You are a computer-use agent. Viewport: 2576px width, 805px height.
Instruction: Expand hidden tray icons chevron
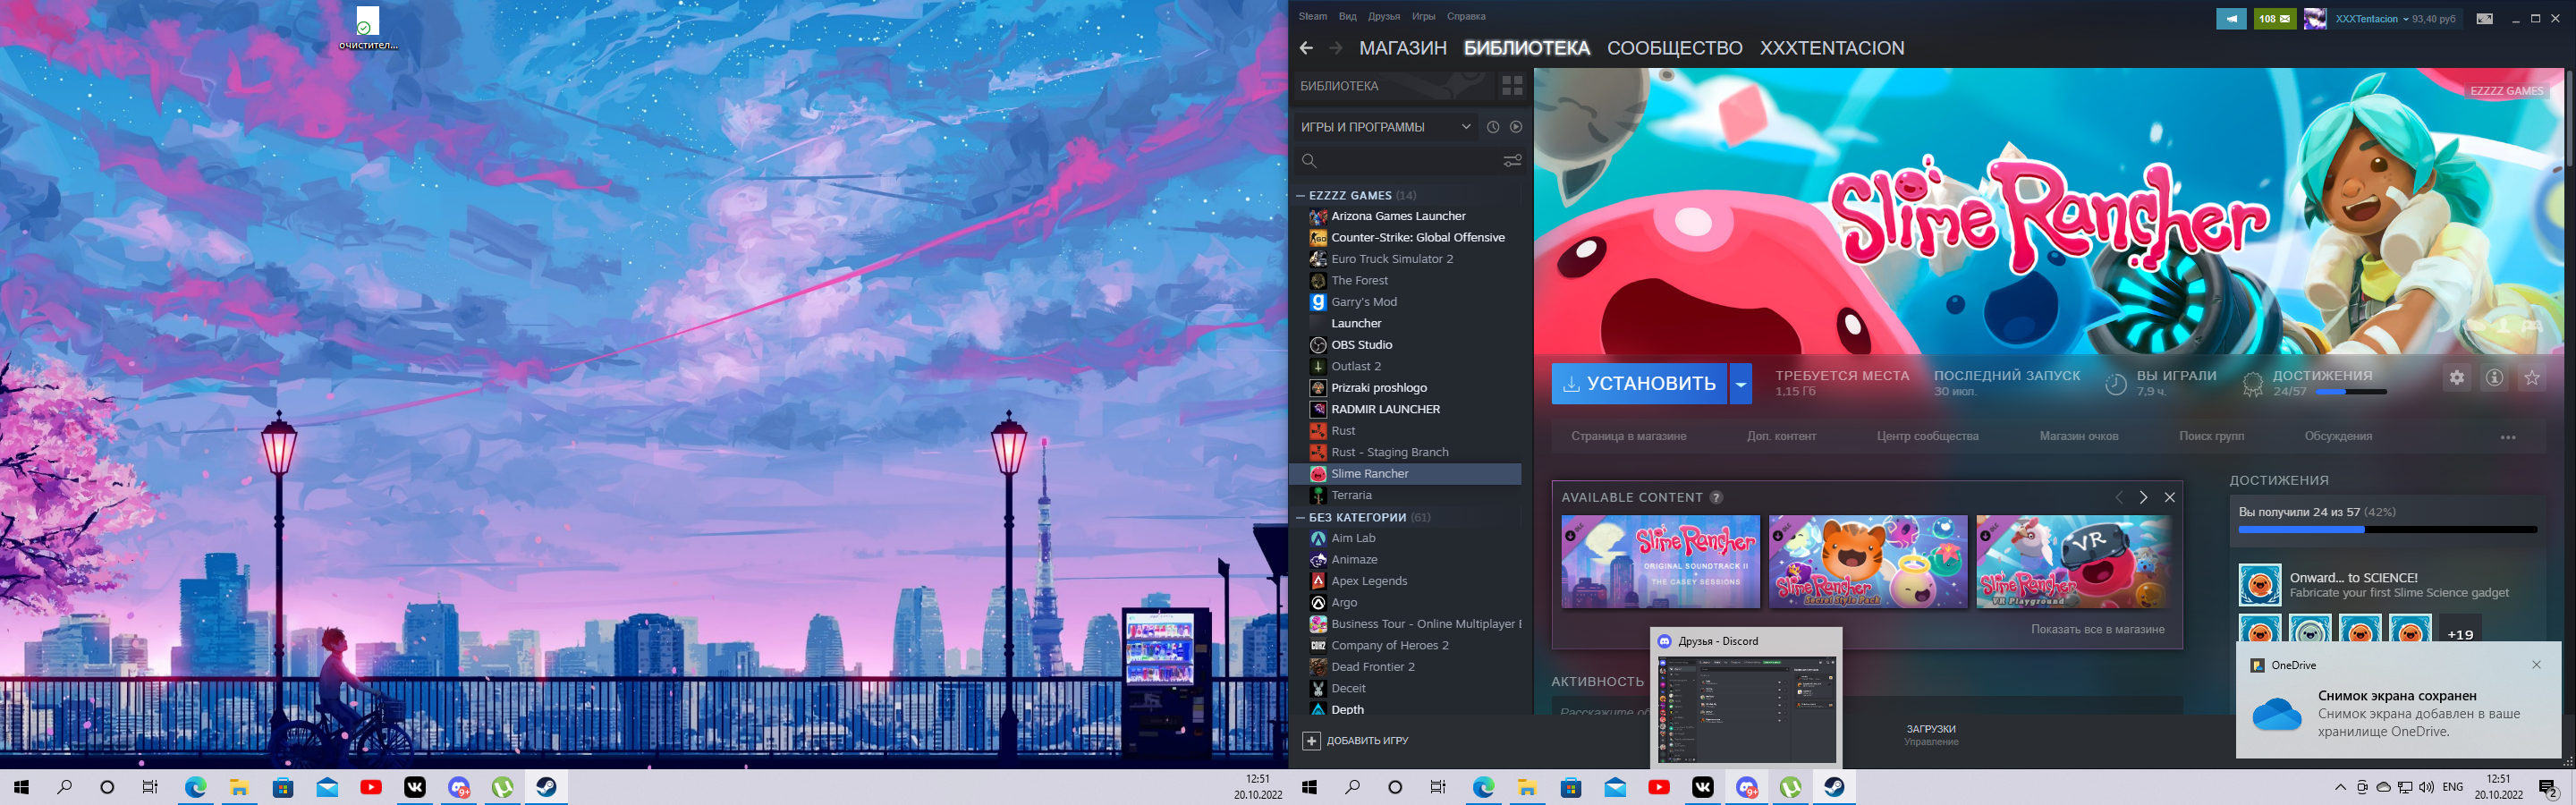click(x=2340, y=787)
